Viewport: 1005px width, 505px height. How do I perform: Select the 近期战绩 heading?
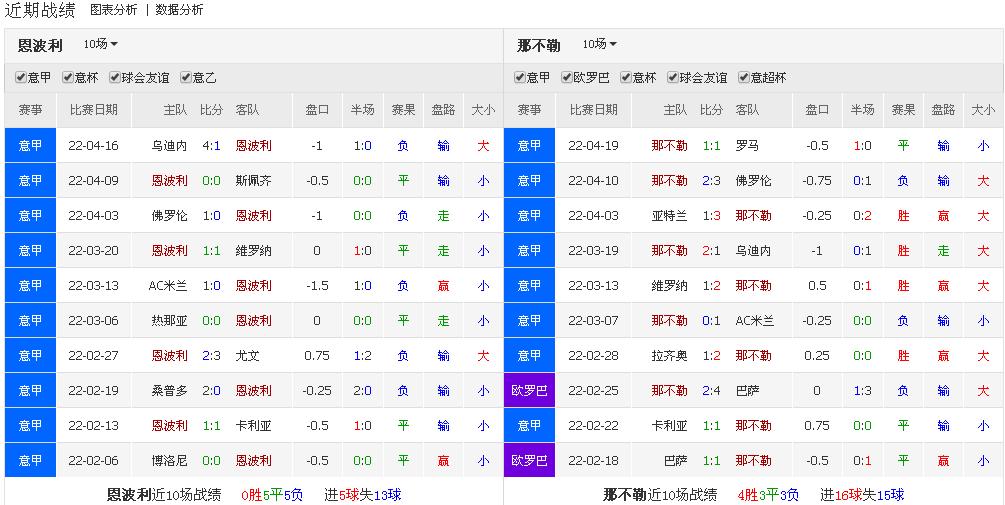40,10
